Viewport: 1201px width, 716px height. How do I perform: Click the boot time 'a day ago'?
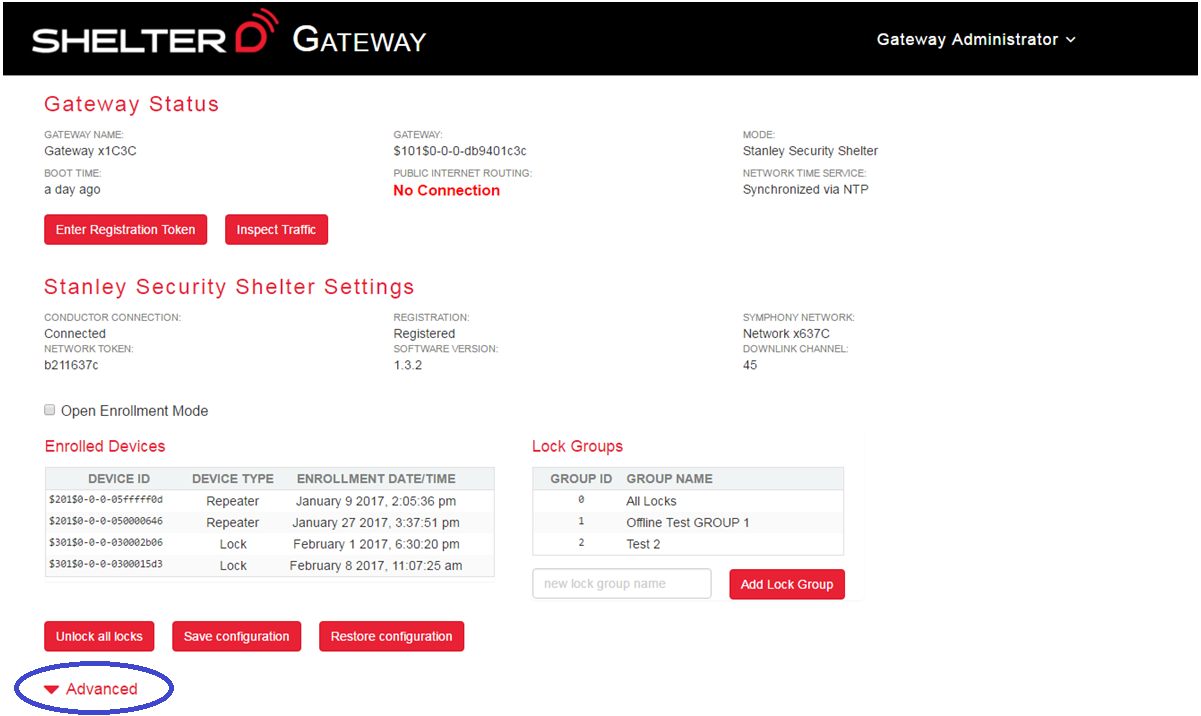click(72, 189)
